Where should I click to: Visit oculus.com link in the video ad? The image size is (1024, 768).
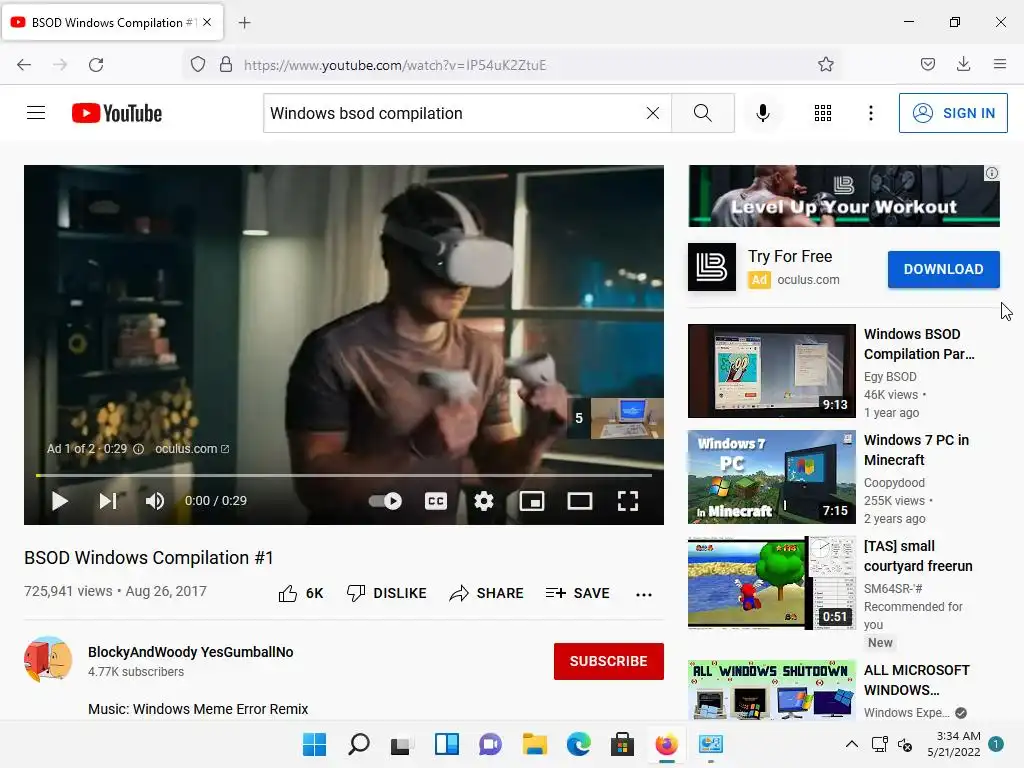click(191, 449)
